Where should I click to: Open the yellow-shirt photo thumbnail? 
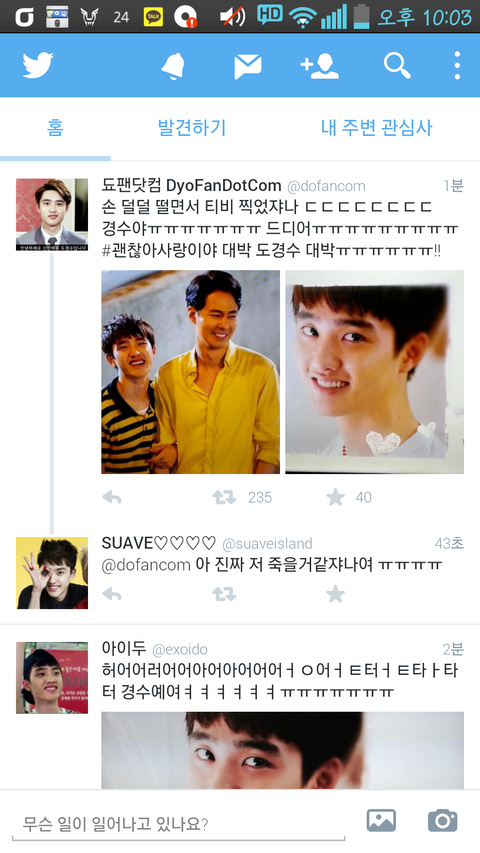click(x=190, y=372)
